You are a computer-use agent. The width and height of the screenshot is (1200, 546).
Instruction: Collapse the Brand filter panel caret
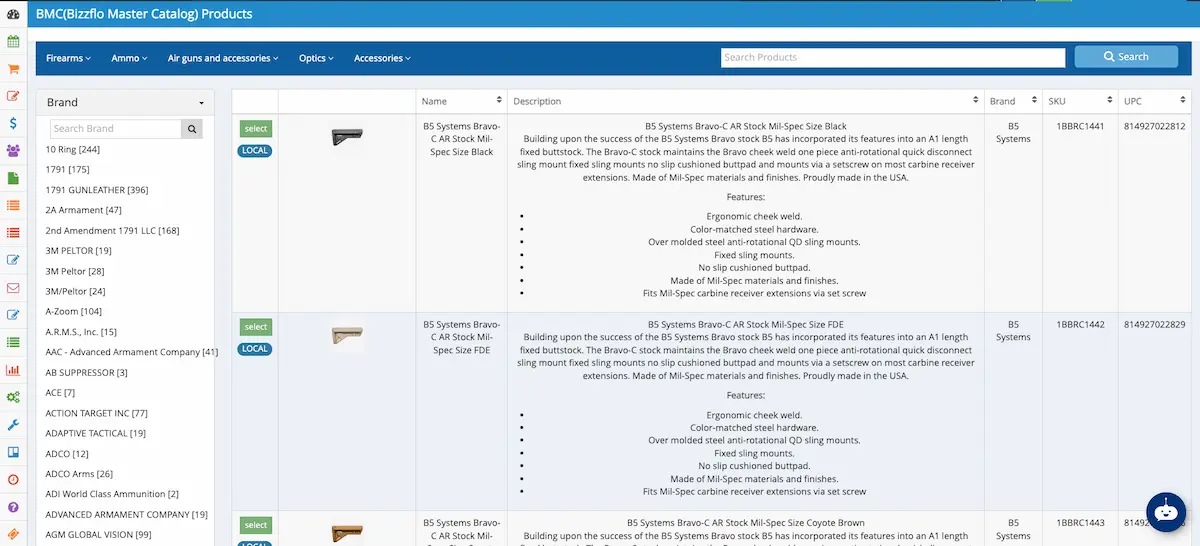pos(201,103)
